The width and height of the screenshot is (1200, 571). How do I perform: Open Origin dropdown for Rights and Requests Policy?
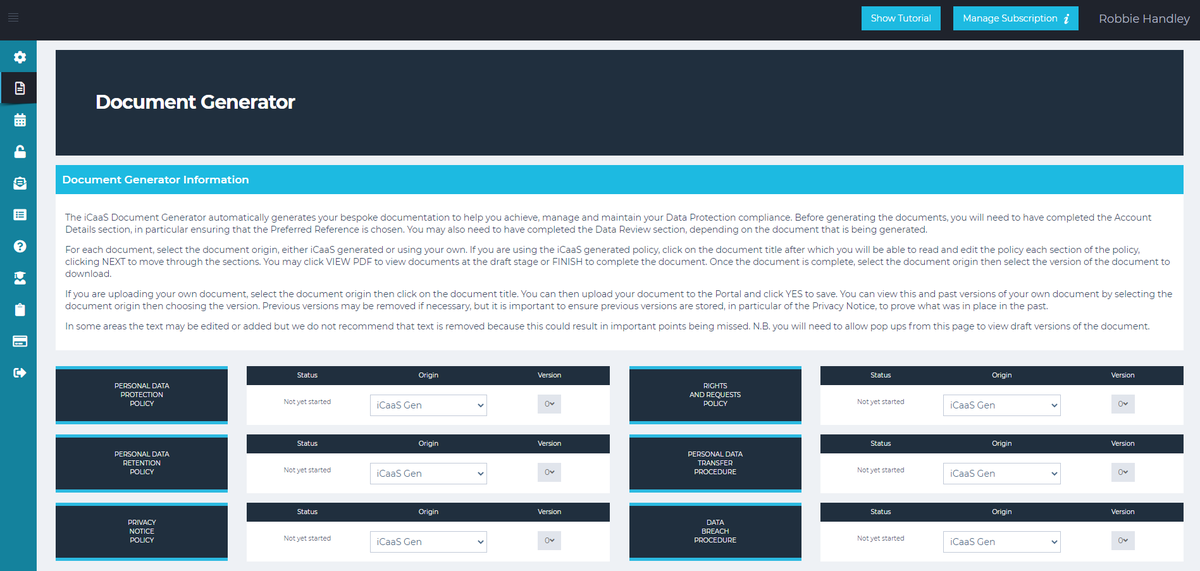1001,405
